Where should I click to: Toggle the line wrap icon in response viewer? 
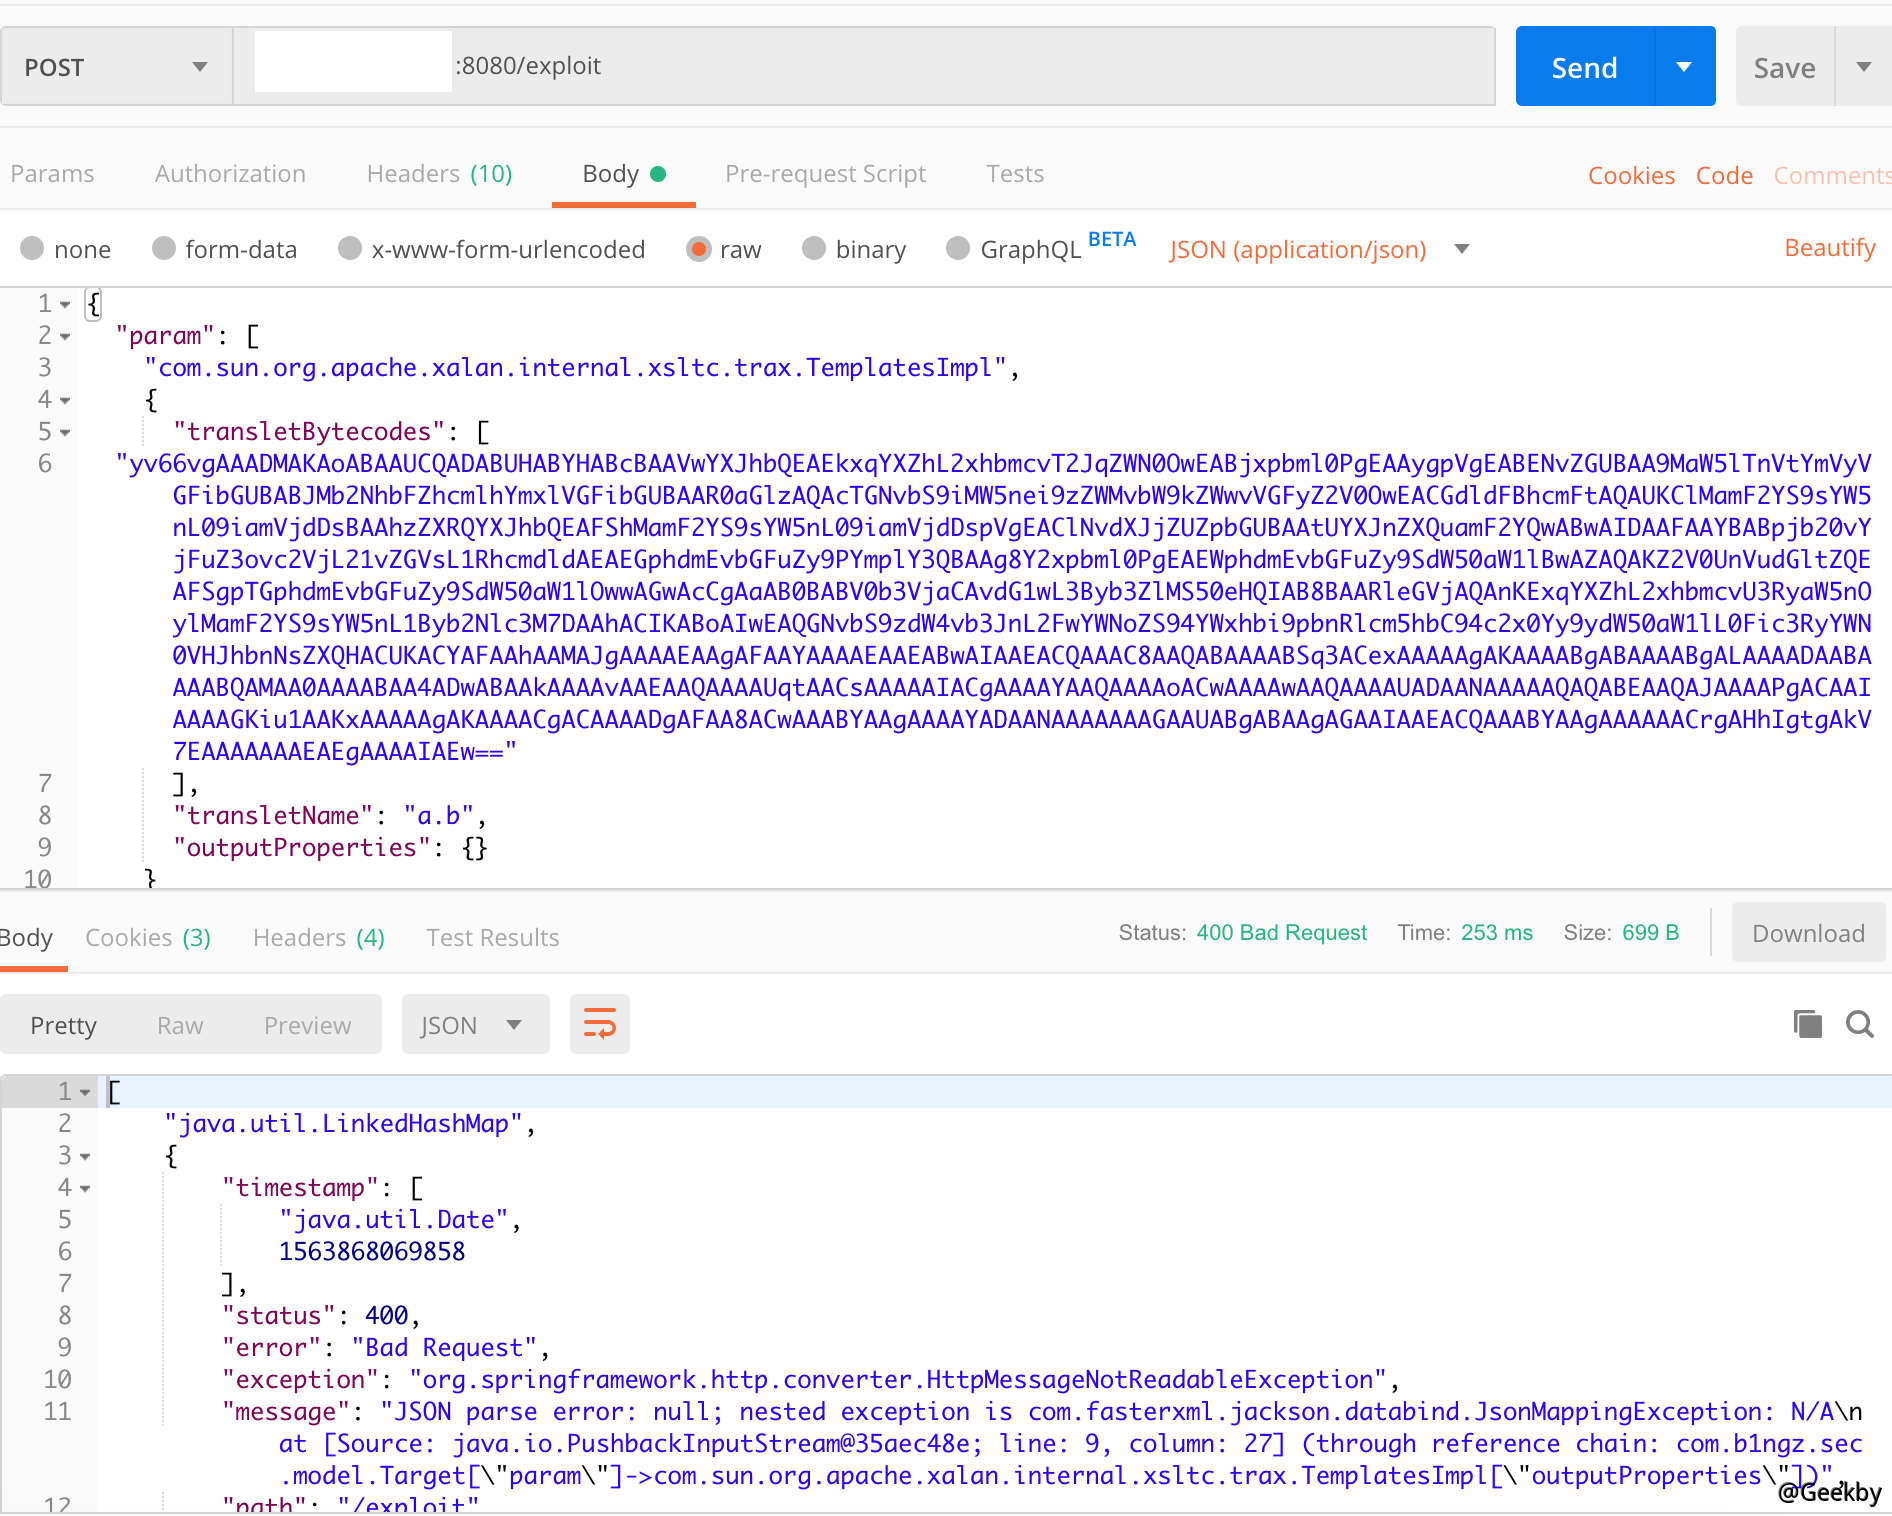(x=599, y=1023)
